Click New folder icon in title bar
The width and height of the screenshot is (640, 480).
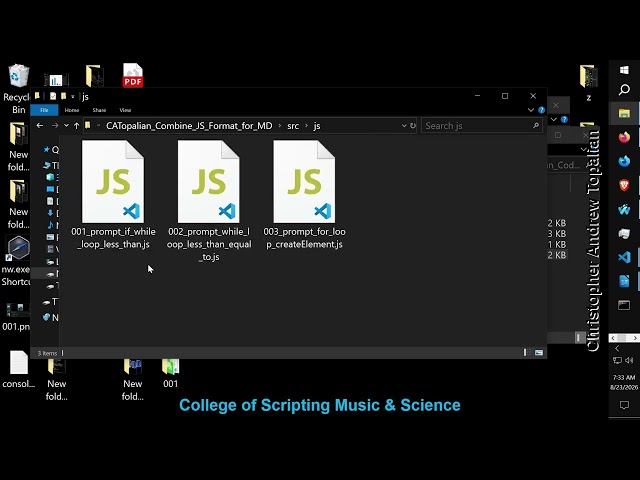click(63, 96)
